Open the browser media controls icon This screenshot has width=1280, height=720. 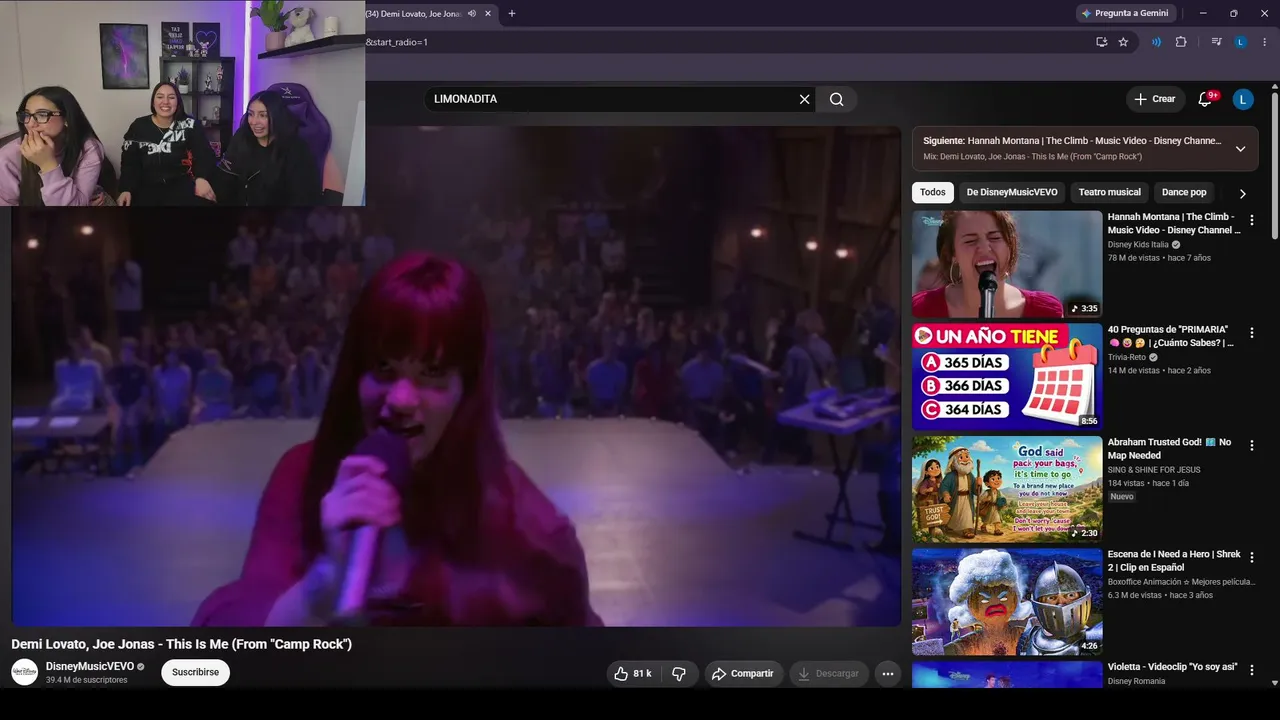tap(1216, 42)
